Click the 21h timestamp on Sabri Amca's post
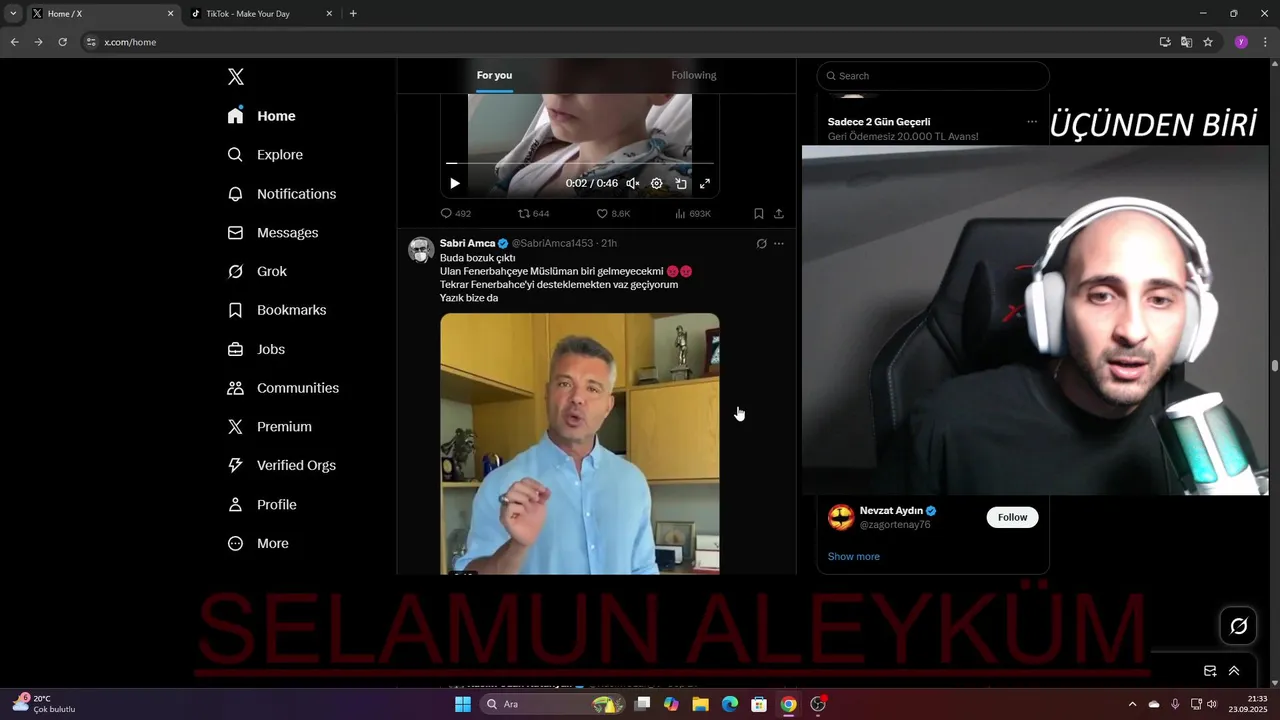This screenshot has width=1280, height=720. coord(609,244)
